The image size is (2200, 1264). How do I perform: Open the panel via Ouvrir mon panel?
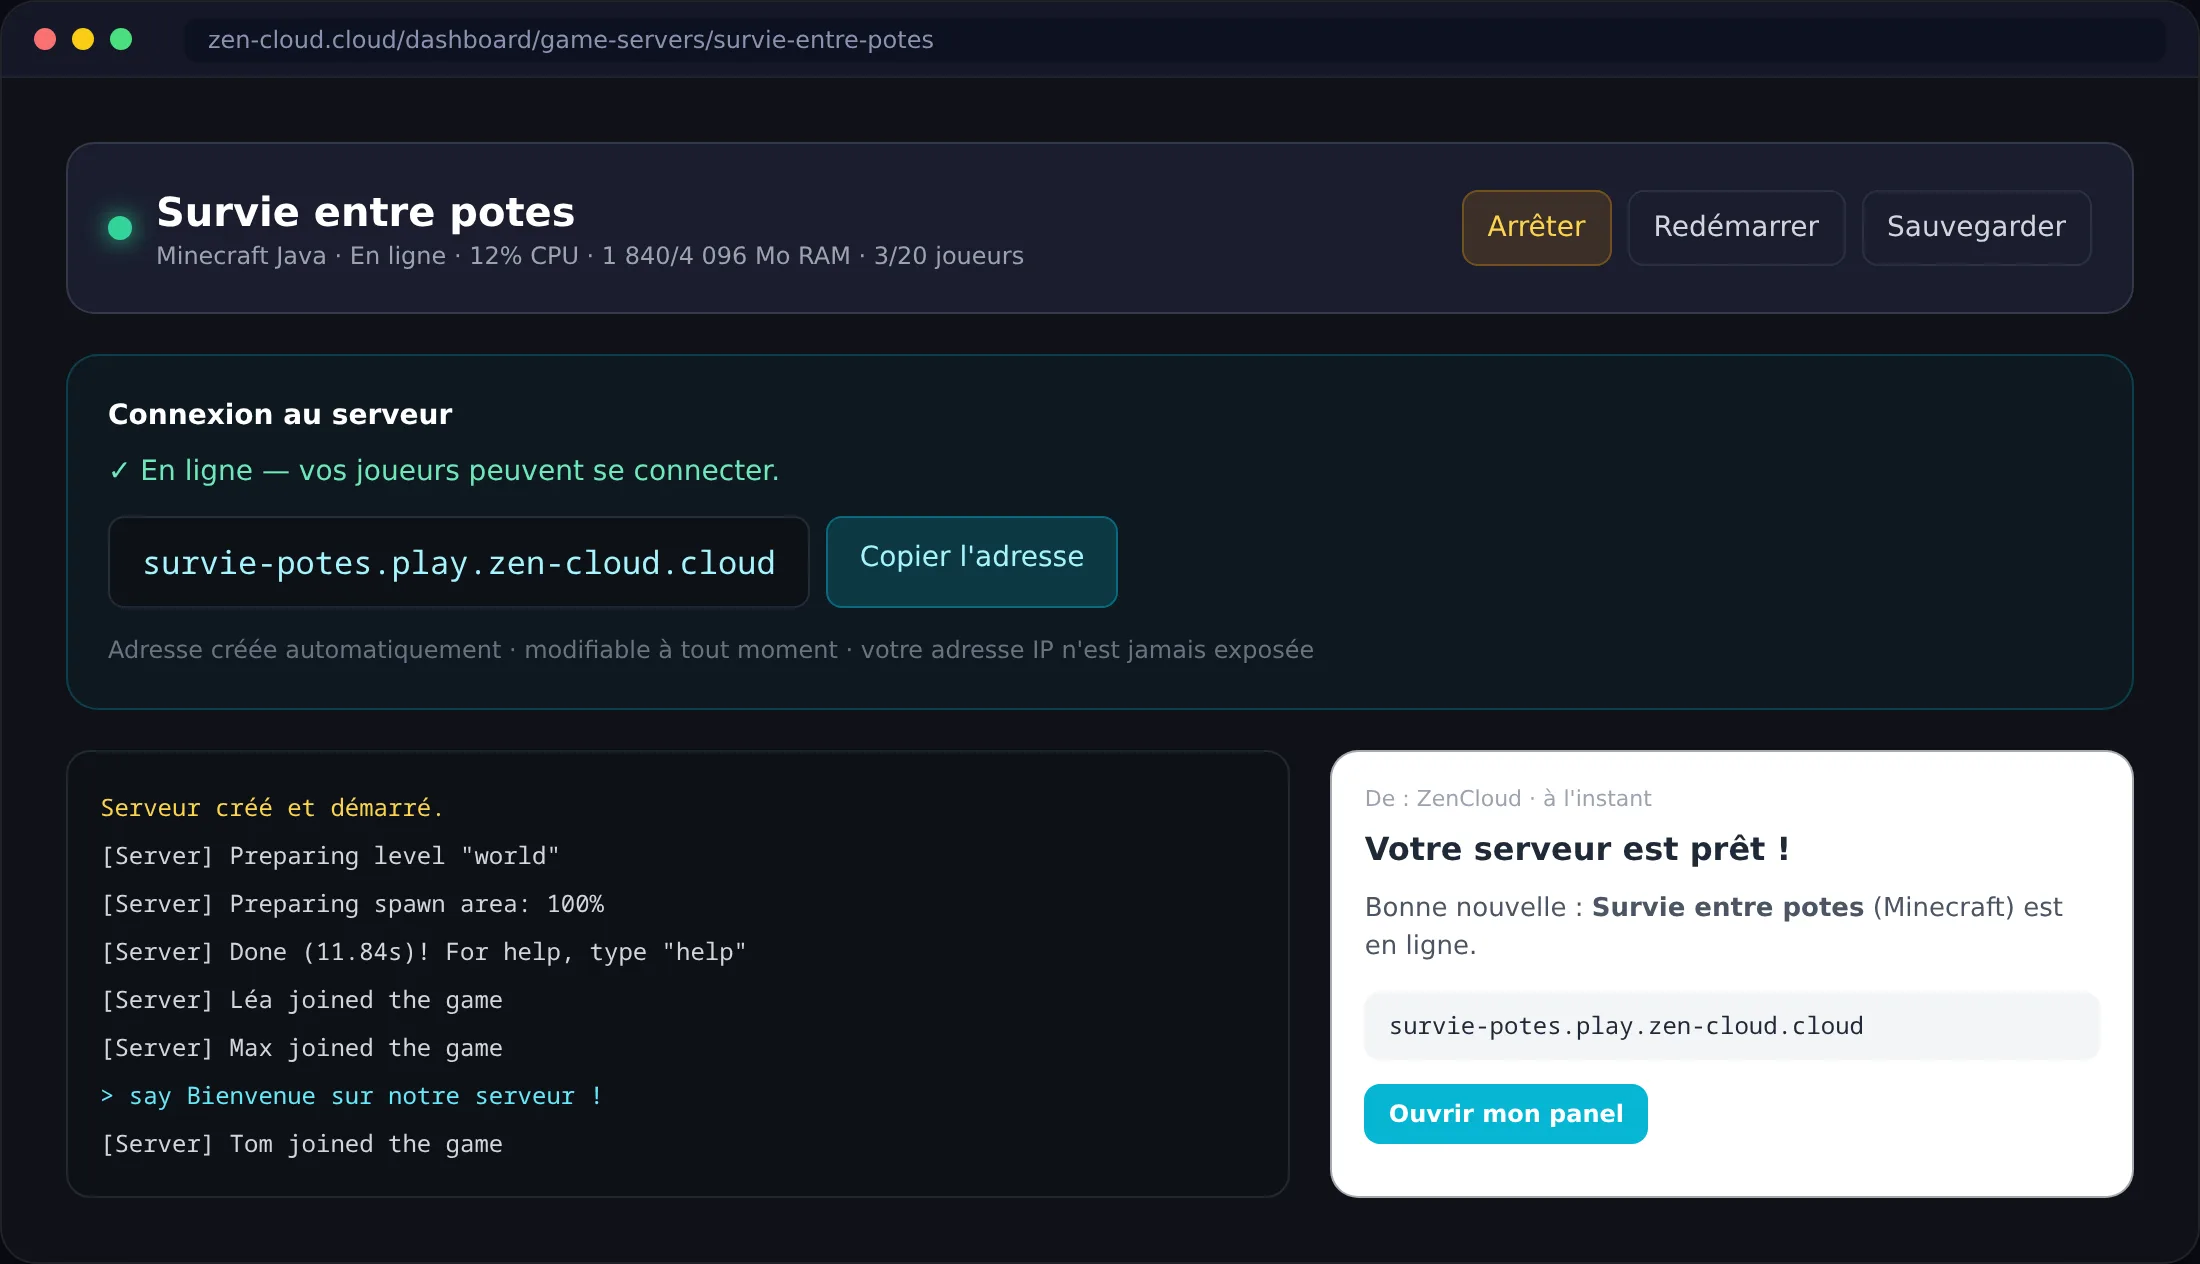pos(1505,1113)
